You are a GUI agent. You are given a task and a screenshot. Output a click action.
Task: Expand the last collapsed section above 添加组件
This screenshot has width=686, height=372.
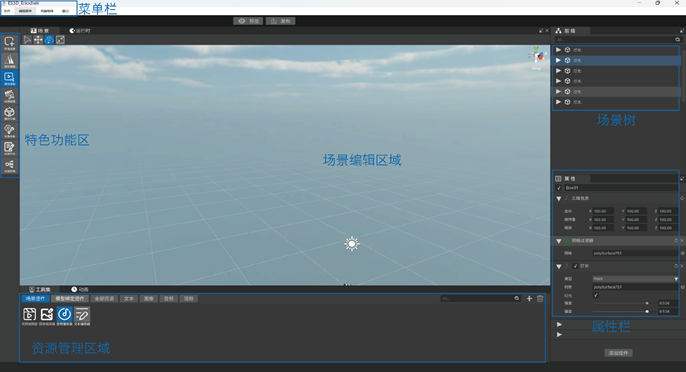tap(559, 334)
